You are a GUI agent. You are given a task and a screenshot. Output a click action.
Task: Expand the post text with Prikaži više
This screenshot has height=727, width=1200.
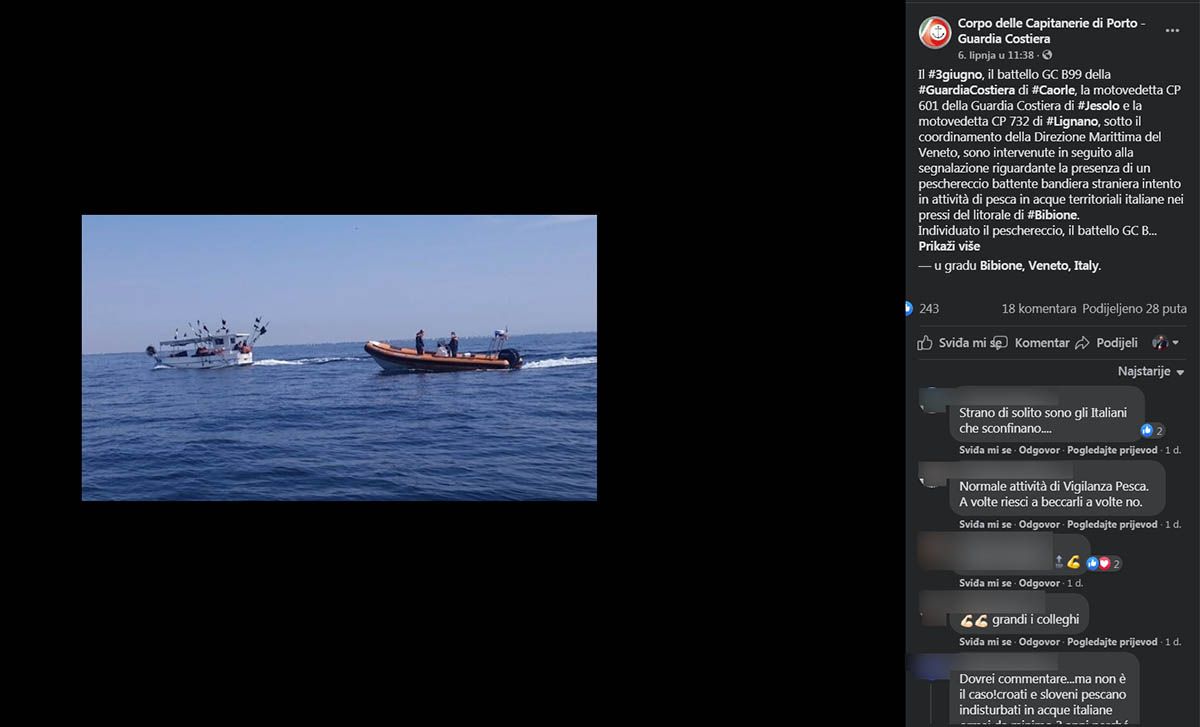(949, 246)
